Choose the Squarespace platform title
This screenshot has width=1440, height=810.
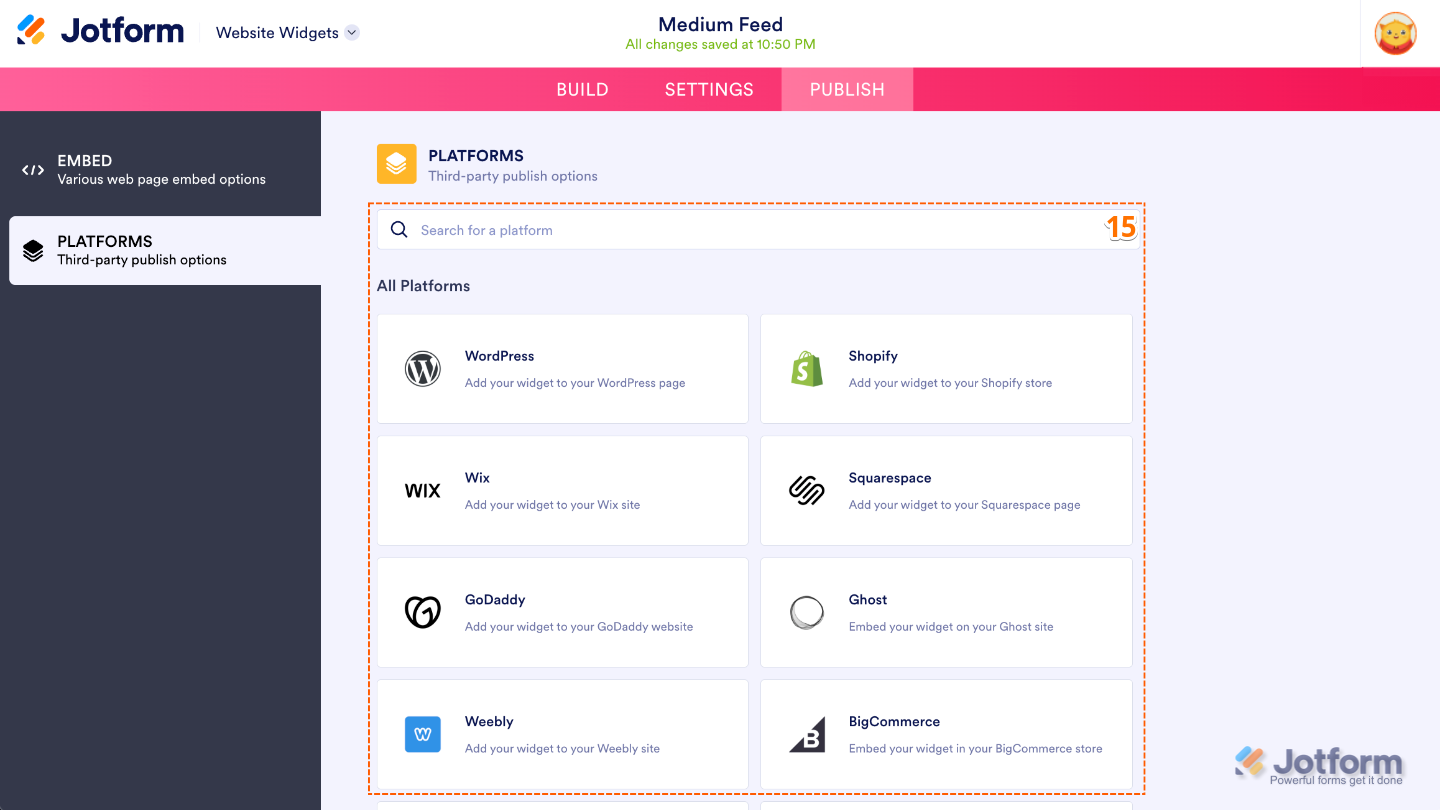pyautogui.click(x=890, y=478)
